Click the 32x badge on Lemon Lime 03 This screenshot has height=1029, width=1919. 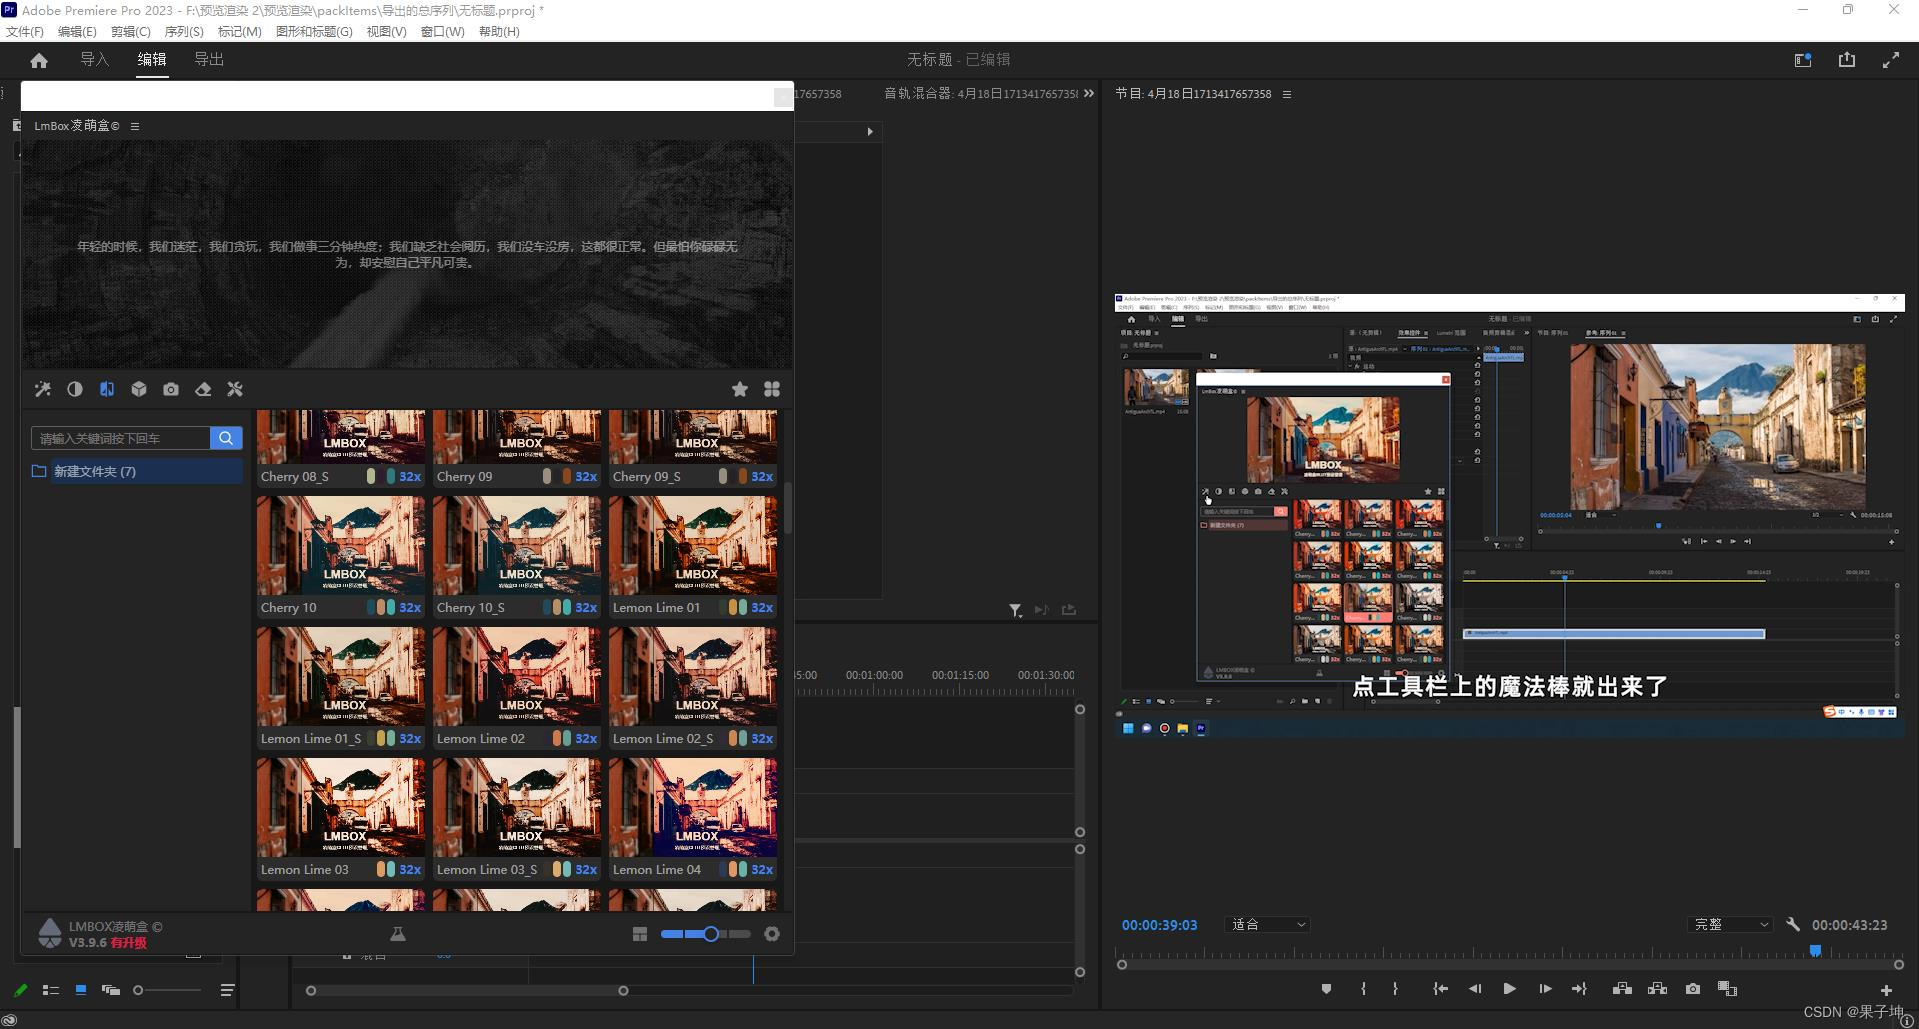coord(410,870)
